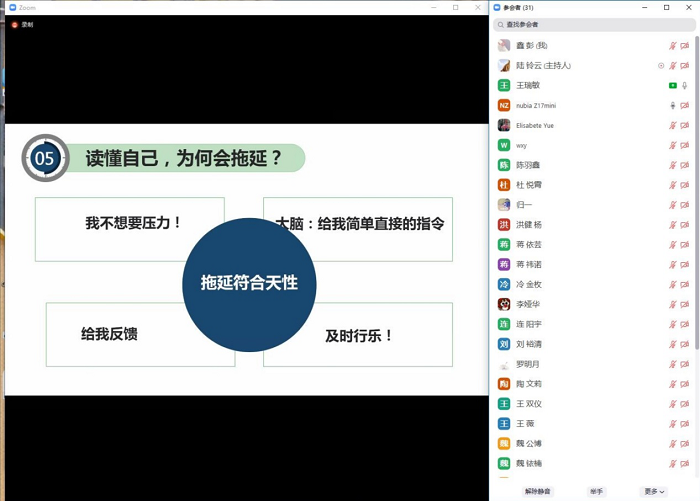Click the microphone icon next to 王瑞敏
The height and width of the screenshot is (501, 700).
[x=685, y=86]
